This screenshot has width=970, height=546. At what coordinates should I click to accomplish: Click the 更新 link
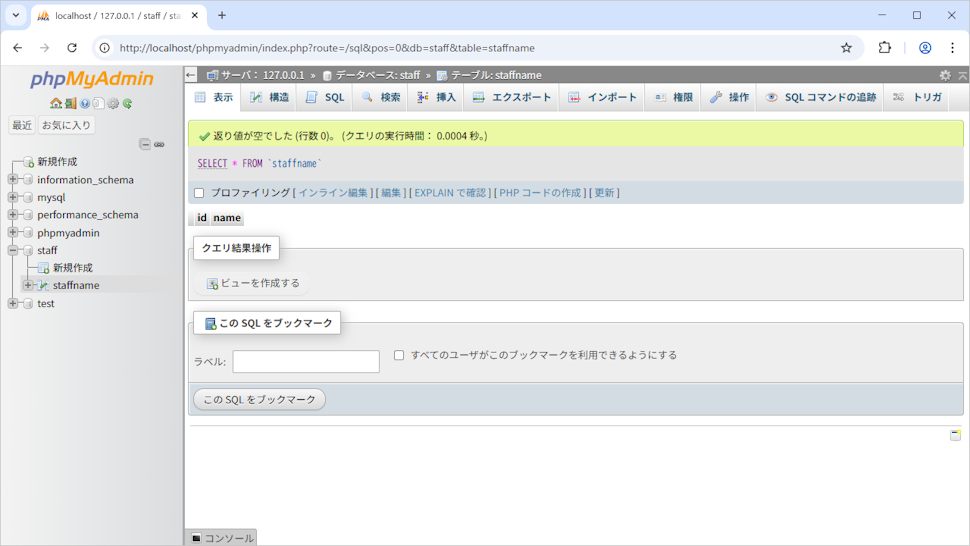click(x=604, y=193)
